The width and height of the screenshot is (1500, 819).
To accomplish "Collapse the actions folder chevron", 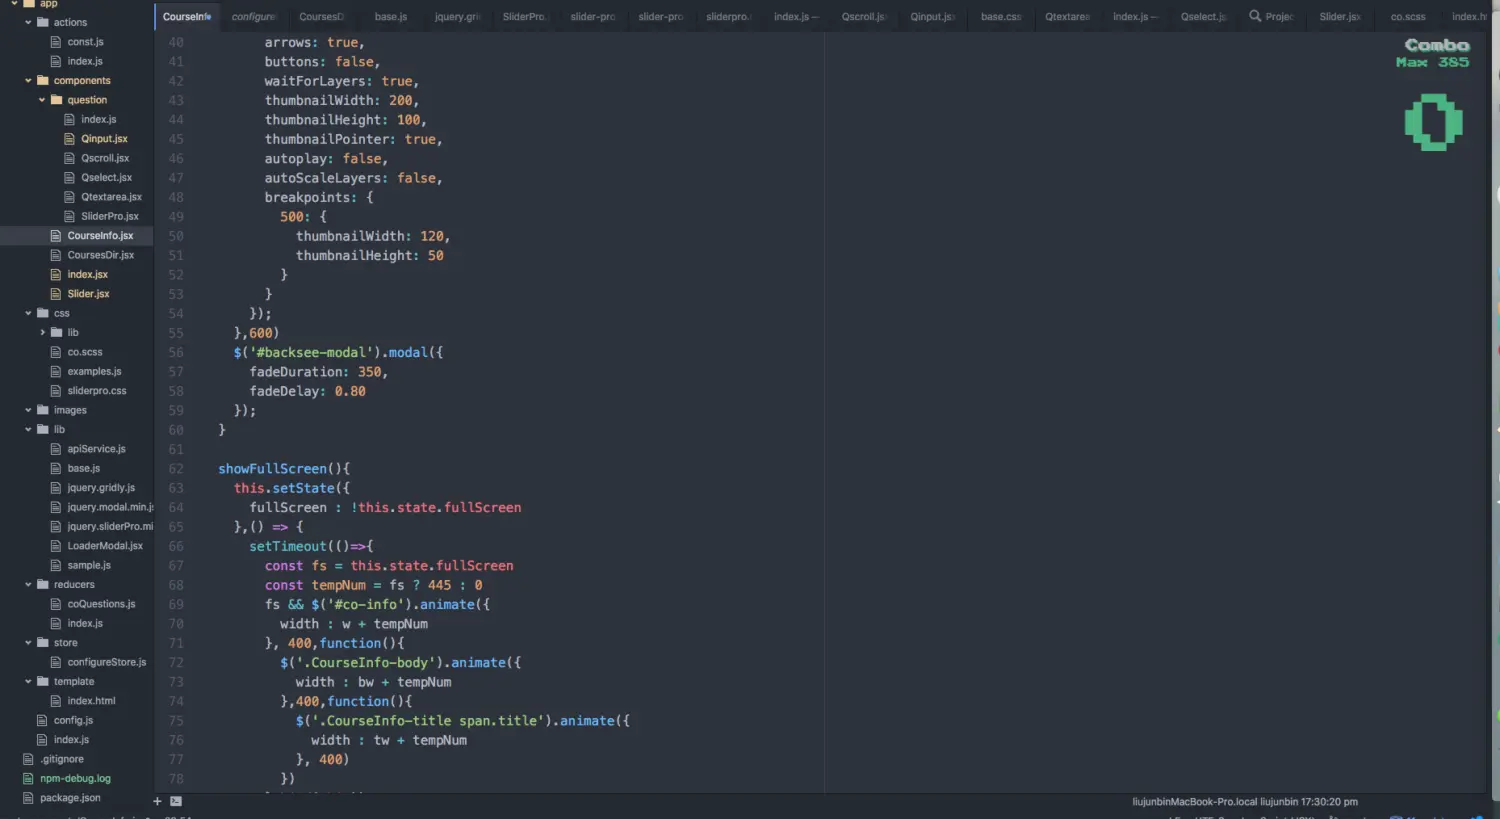I will pyautogui.click(x=28, y=22).
